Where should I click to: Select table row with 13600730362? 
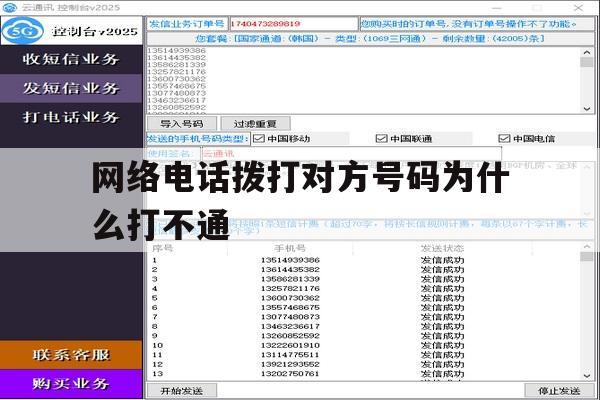coord(364,298)
